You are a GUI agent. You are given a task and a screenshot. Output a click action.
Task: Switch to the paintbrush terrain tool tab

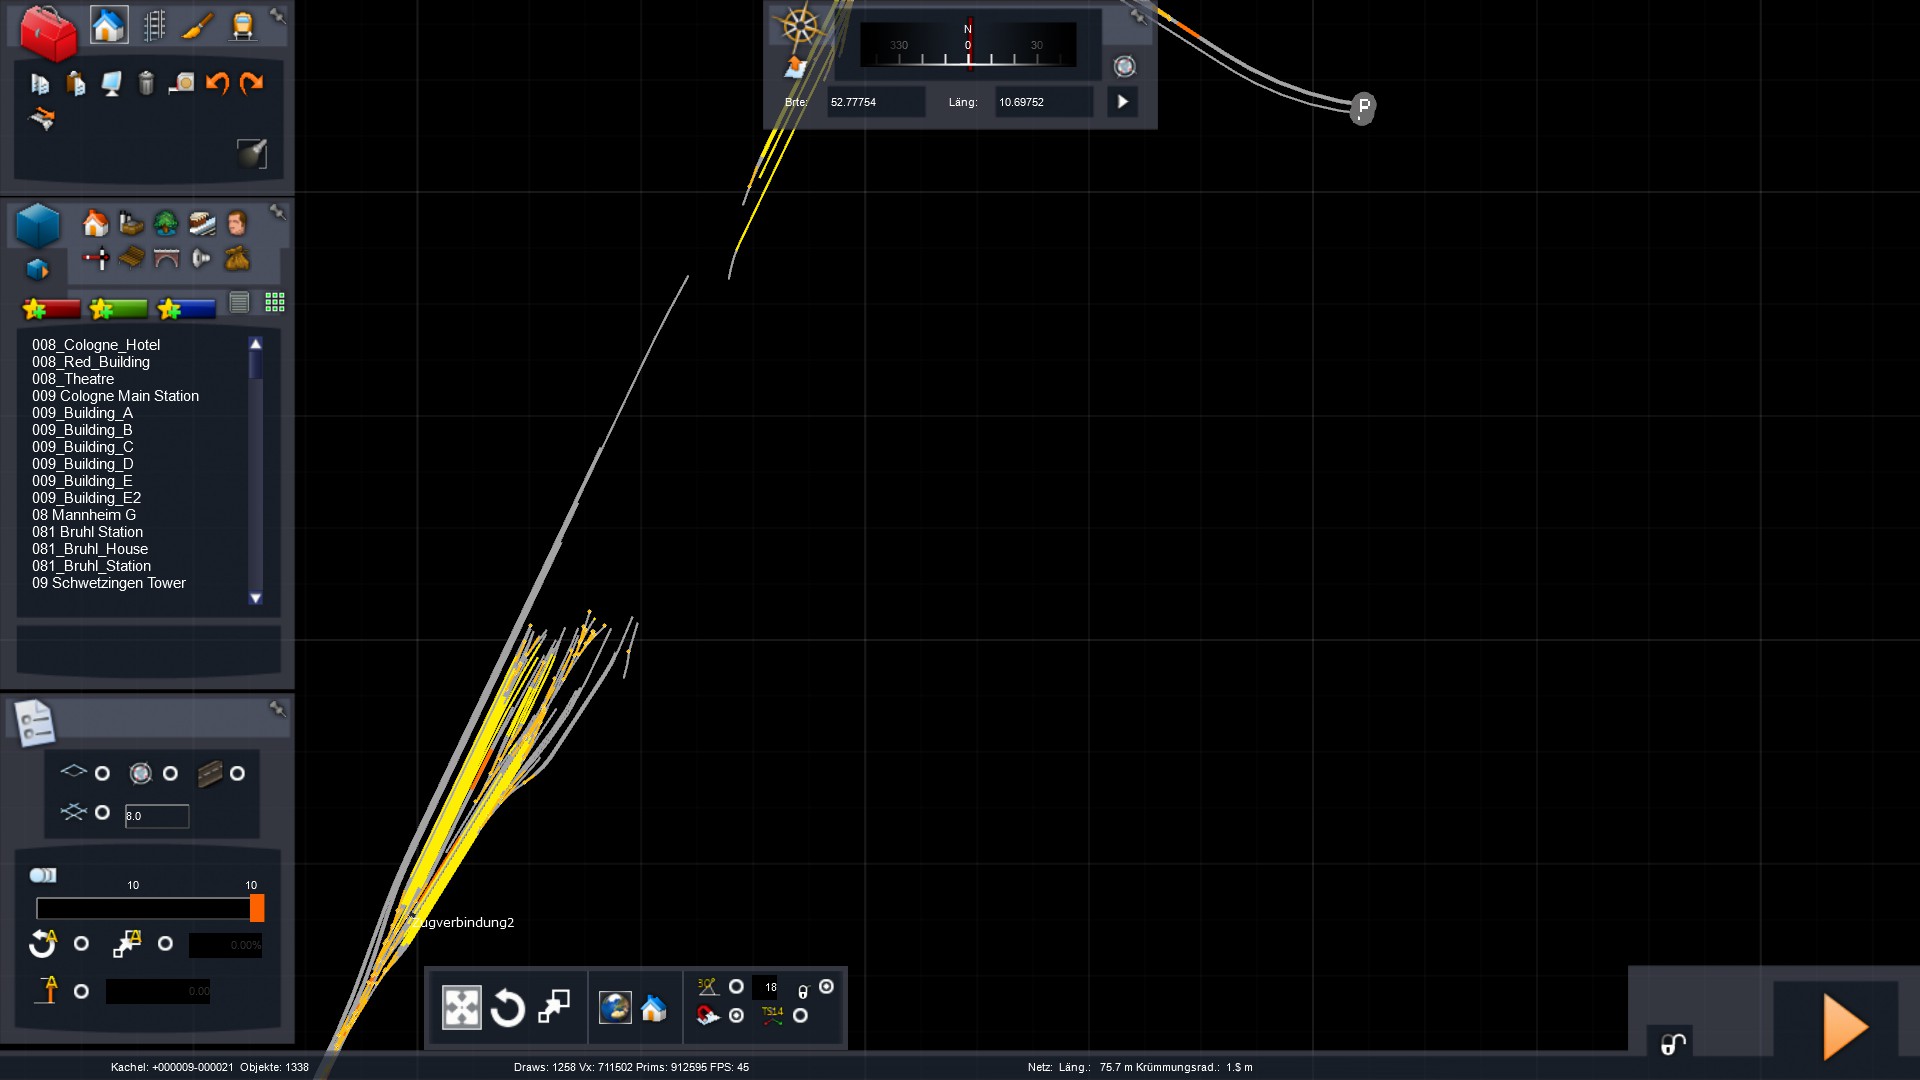(x=198, y=26)
